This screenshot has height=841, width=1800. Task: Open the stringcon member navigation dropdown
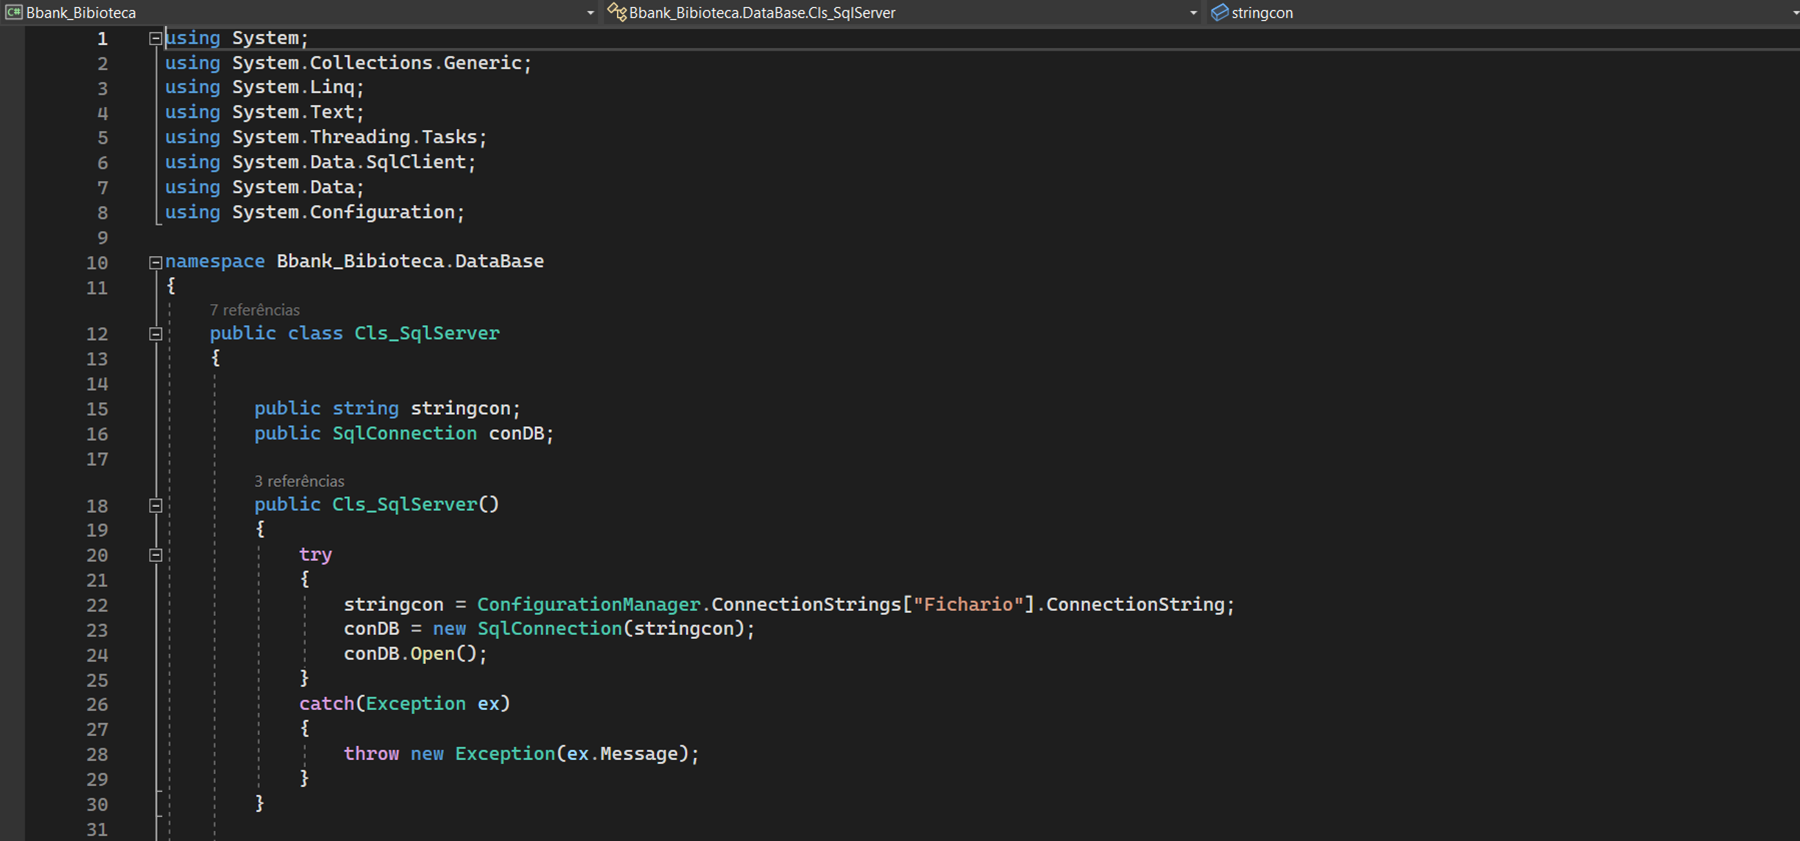1503,12
